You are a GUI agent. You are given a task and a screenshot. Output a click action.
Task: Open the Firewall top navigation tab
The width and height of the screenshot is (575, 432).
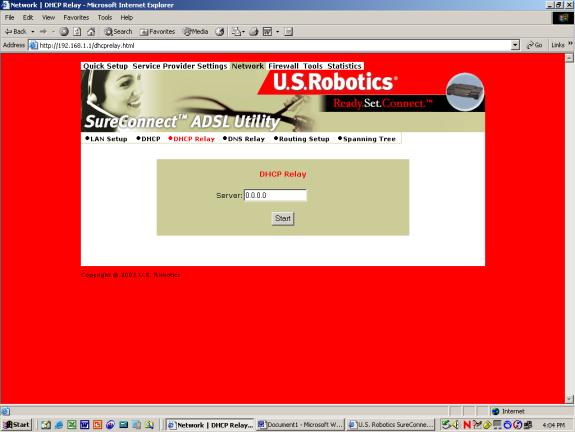[283, 66]
